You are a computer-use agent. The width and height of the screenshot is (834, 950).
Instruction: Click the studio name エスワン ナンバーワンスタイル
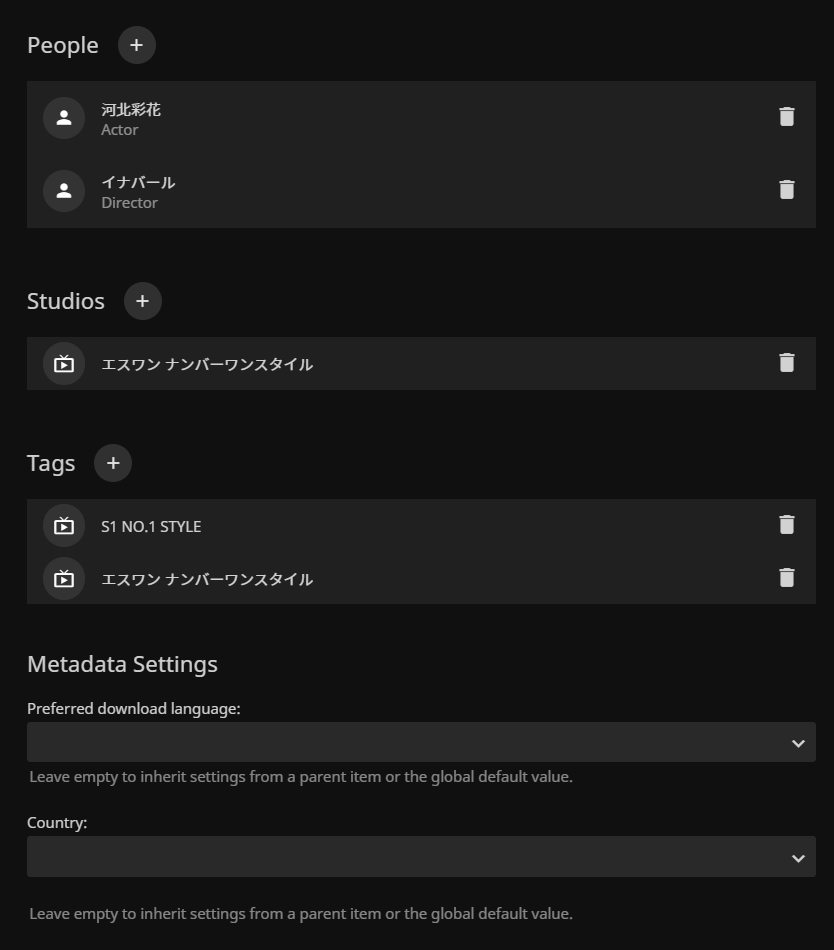[207, 364]
